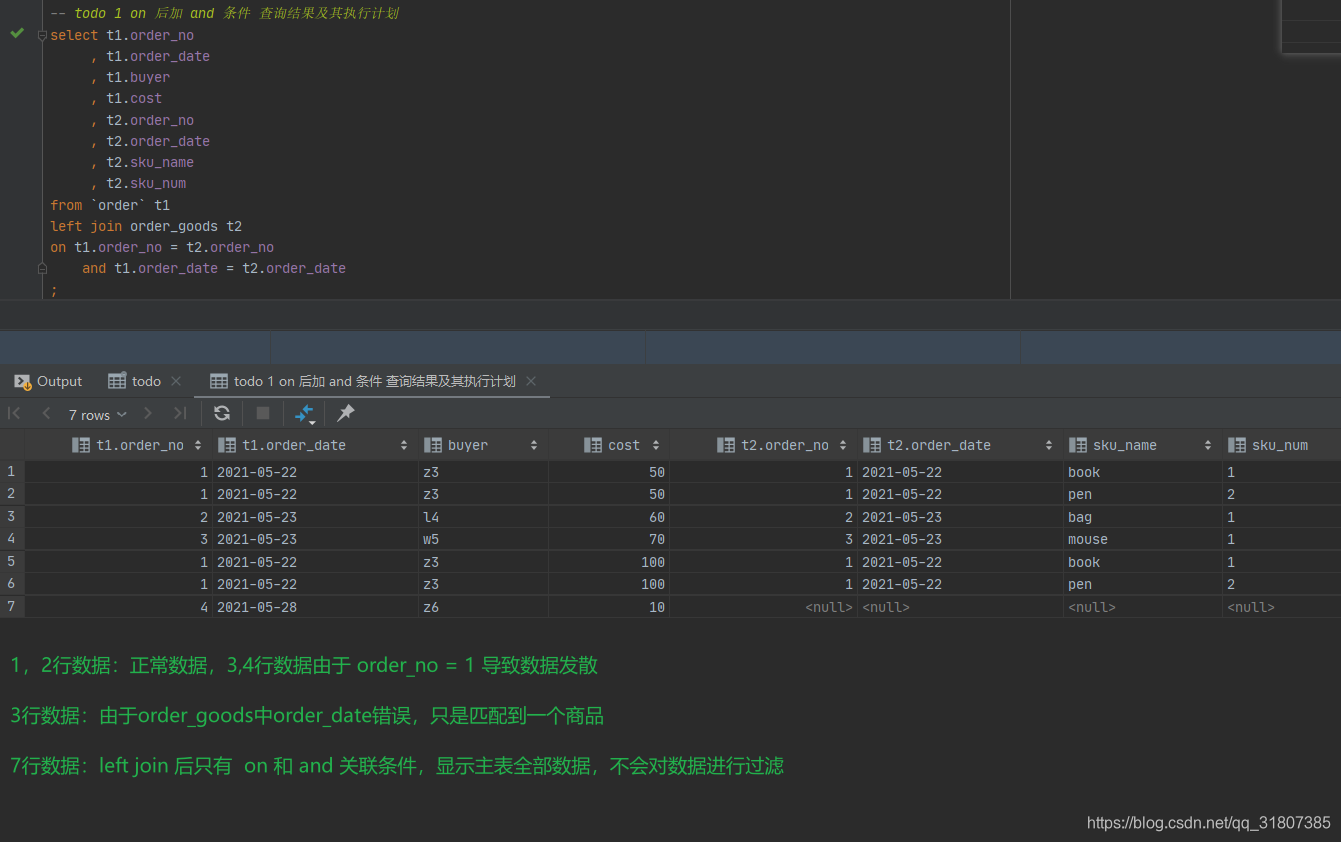
Task: Click the sku_name cell 'mouse'
Action: click(x=1141, y=539)
